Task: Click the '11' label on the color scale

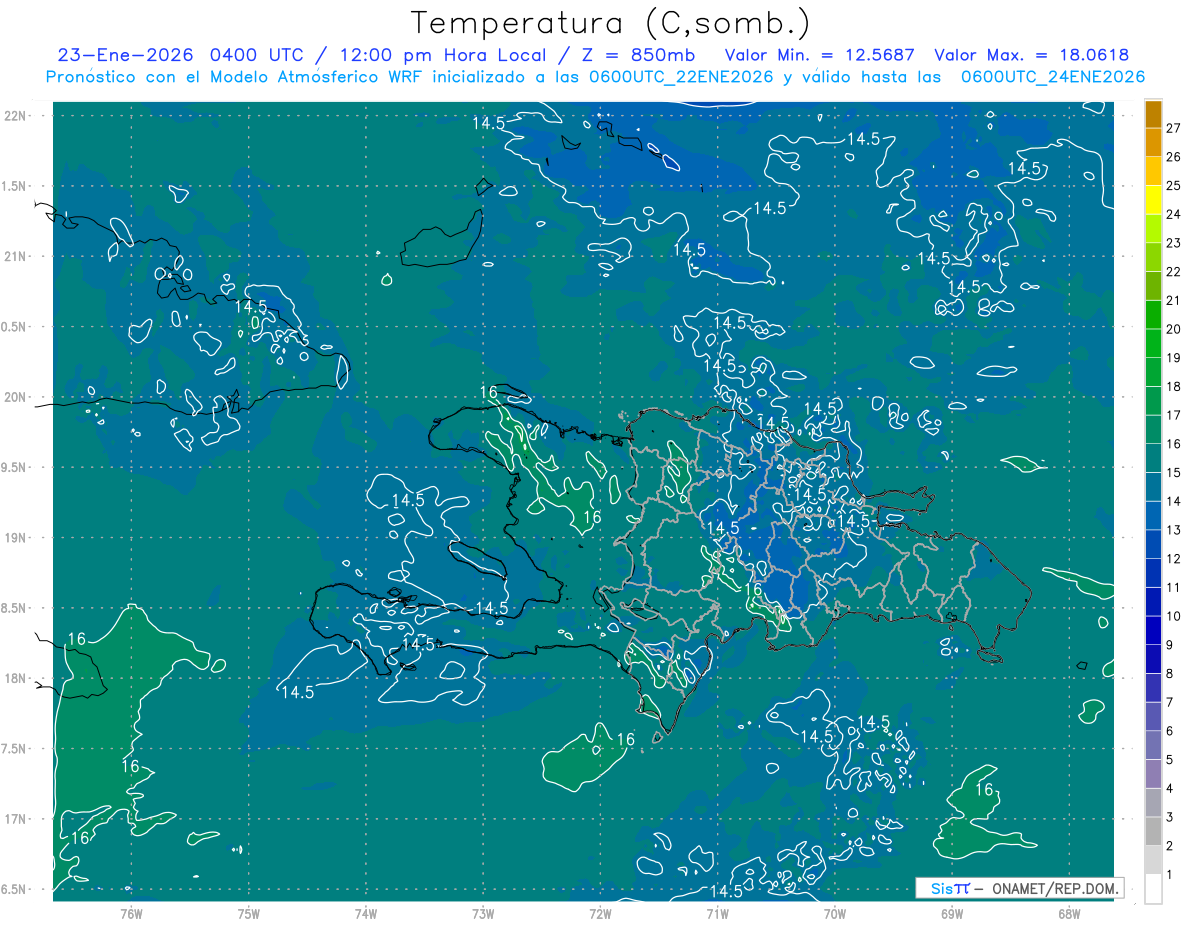Action: 1173,587
